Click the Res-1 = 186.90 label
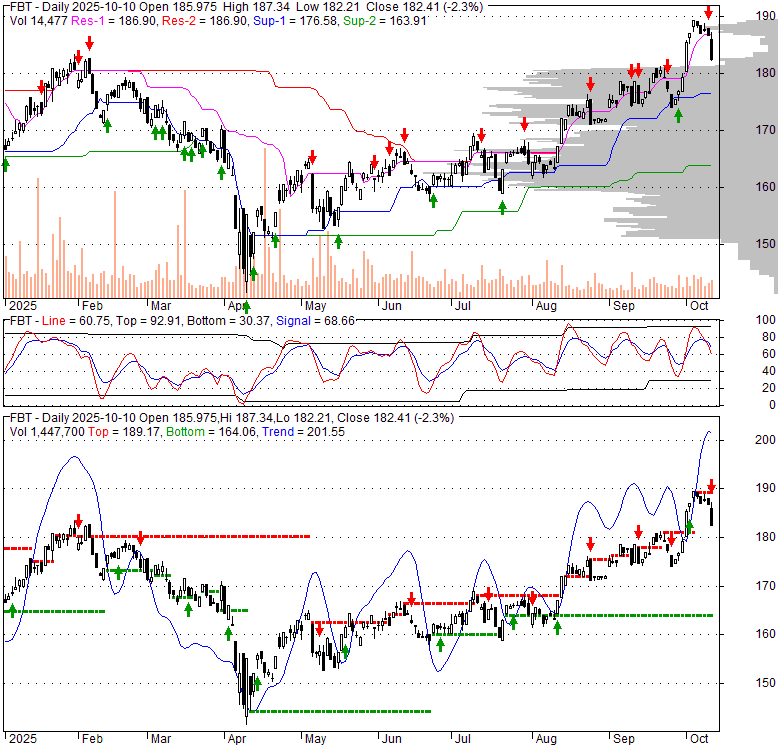The height and width of the screenshot is (745, 780). point(114,21)
